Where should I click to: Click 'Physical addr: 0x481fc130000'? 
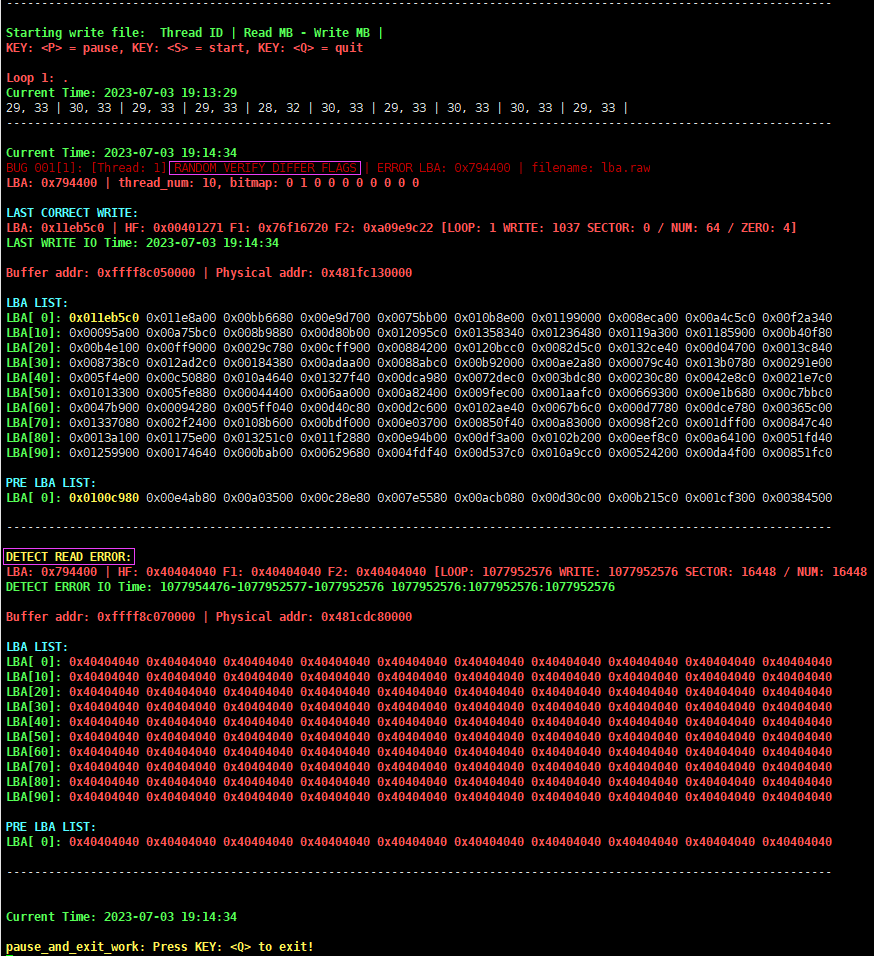tap(314, 273)
